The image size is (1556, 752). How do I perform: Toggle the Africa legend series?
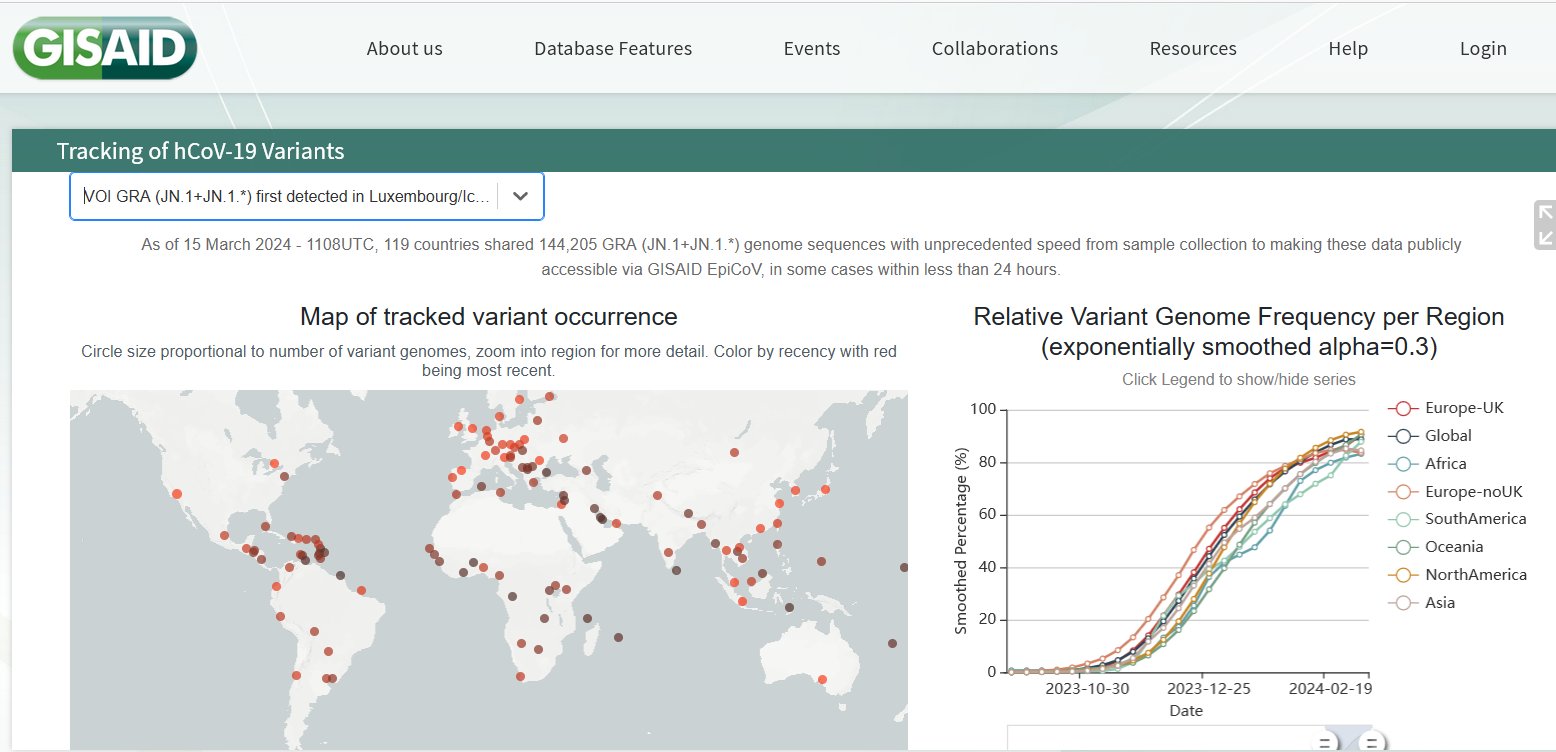coord(1445,464)
